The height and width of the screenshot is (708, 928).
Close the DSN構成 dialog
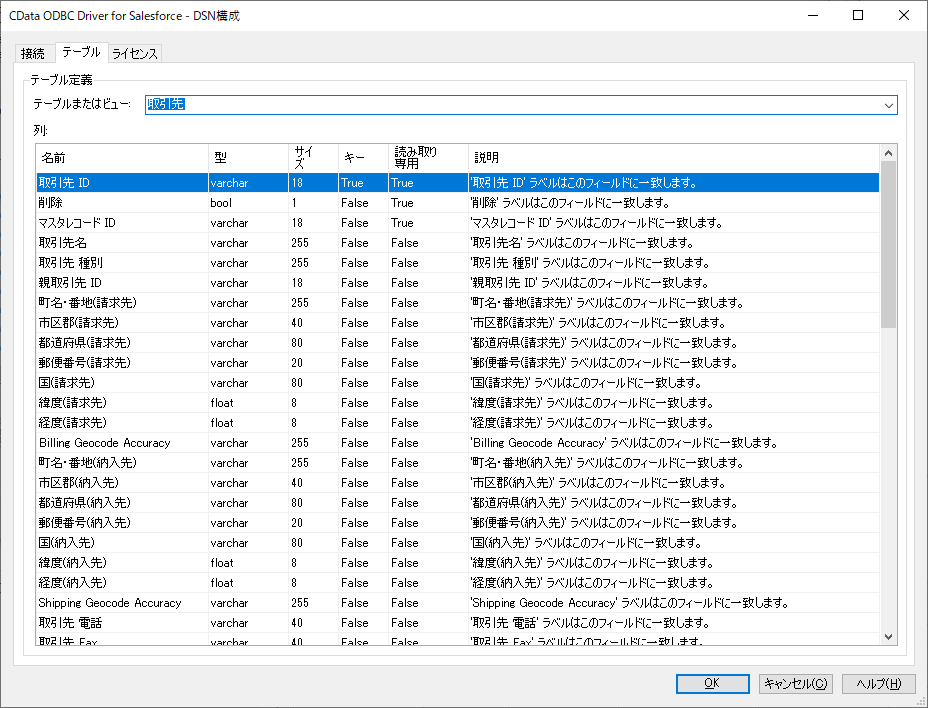[x=904, y=15]
